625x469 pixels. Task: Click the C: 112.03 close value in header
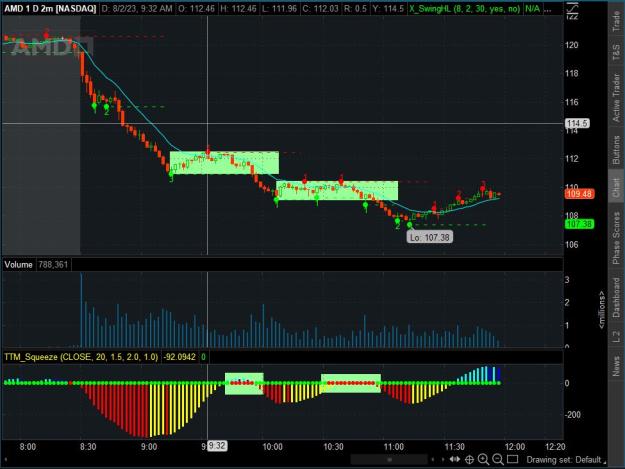(x=320, y=8)
